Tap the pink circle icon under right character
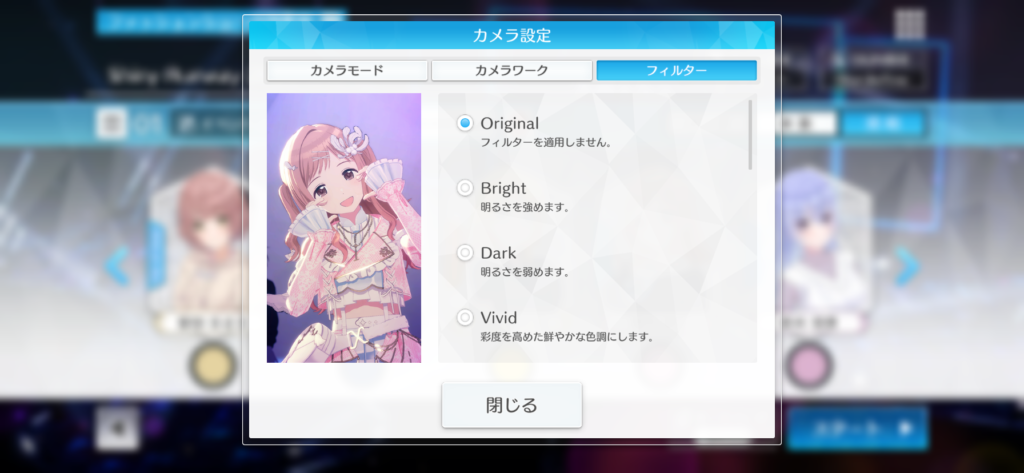1024x473 pixels. (808, 366)
